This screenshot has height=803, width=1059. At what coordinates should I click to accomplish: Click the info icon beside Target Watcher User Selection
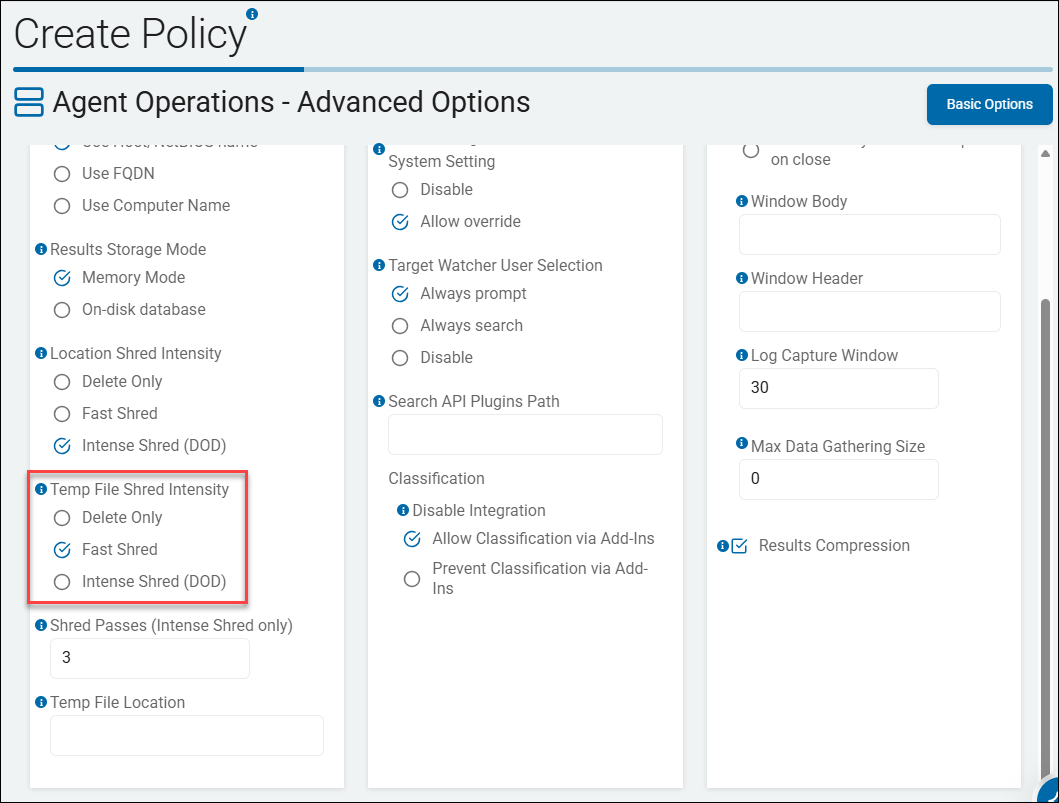click(x=379, y=265)
